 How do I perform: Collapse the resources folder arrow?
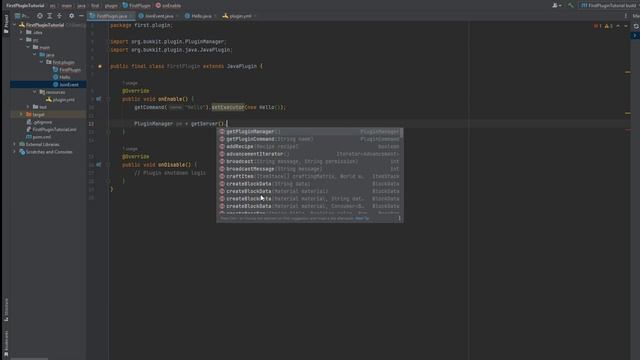click(x=35, y=92)
